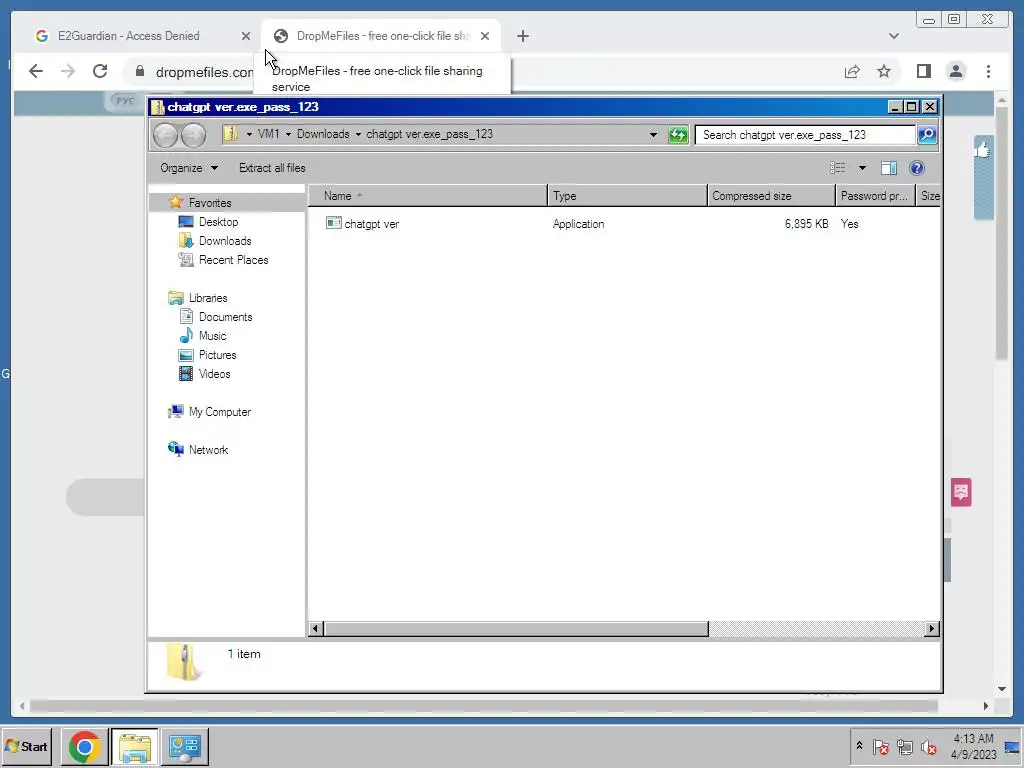
Task: Open the view options dropdown arrow
Action: (x=862, y=168)
